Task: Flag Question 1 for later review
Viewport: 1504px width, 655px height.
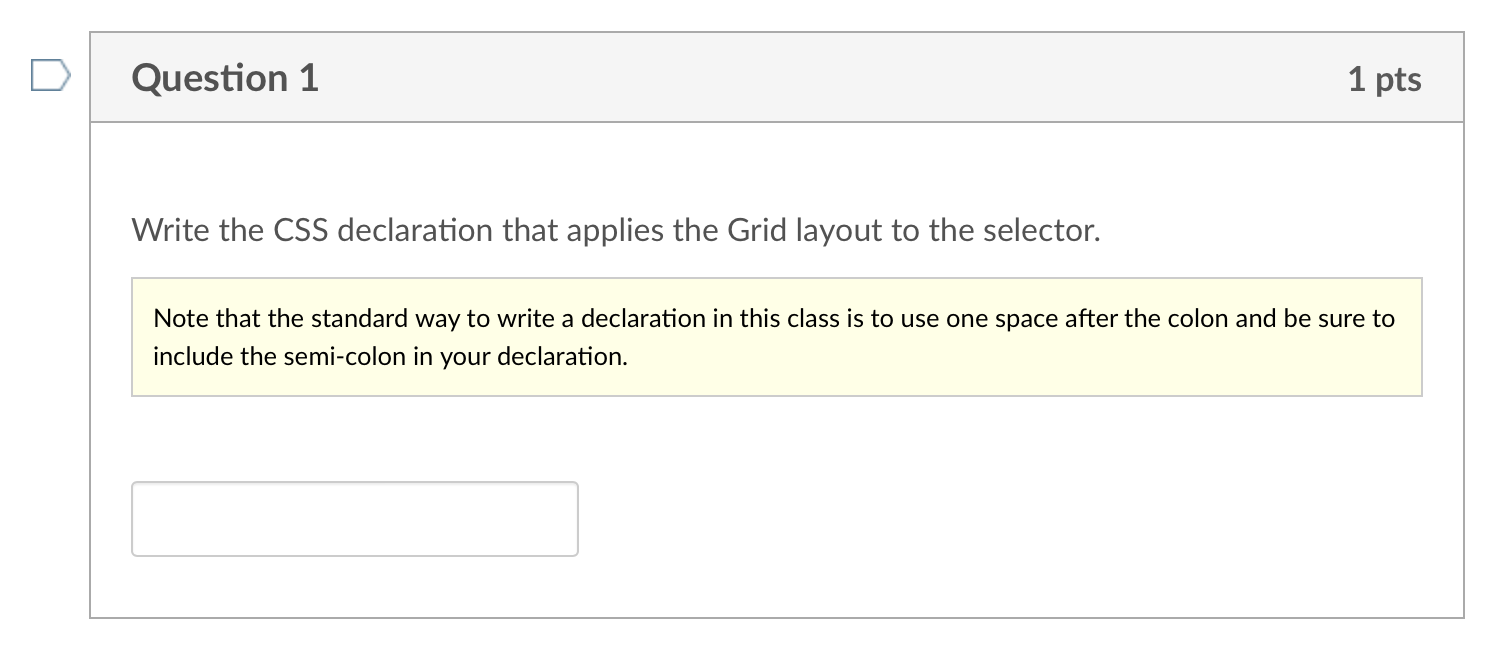Action: pyautogui.click(x=51, y=76)
